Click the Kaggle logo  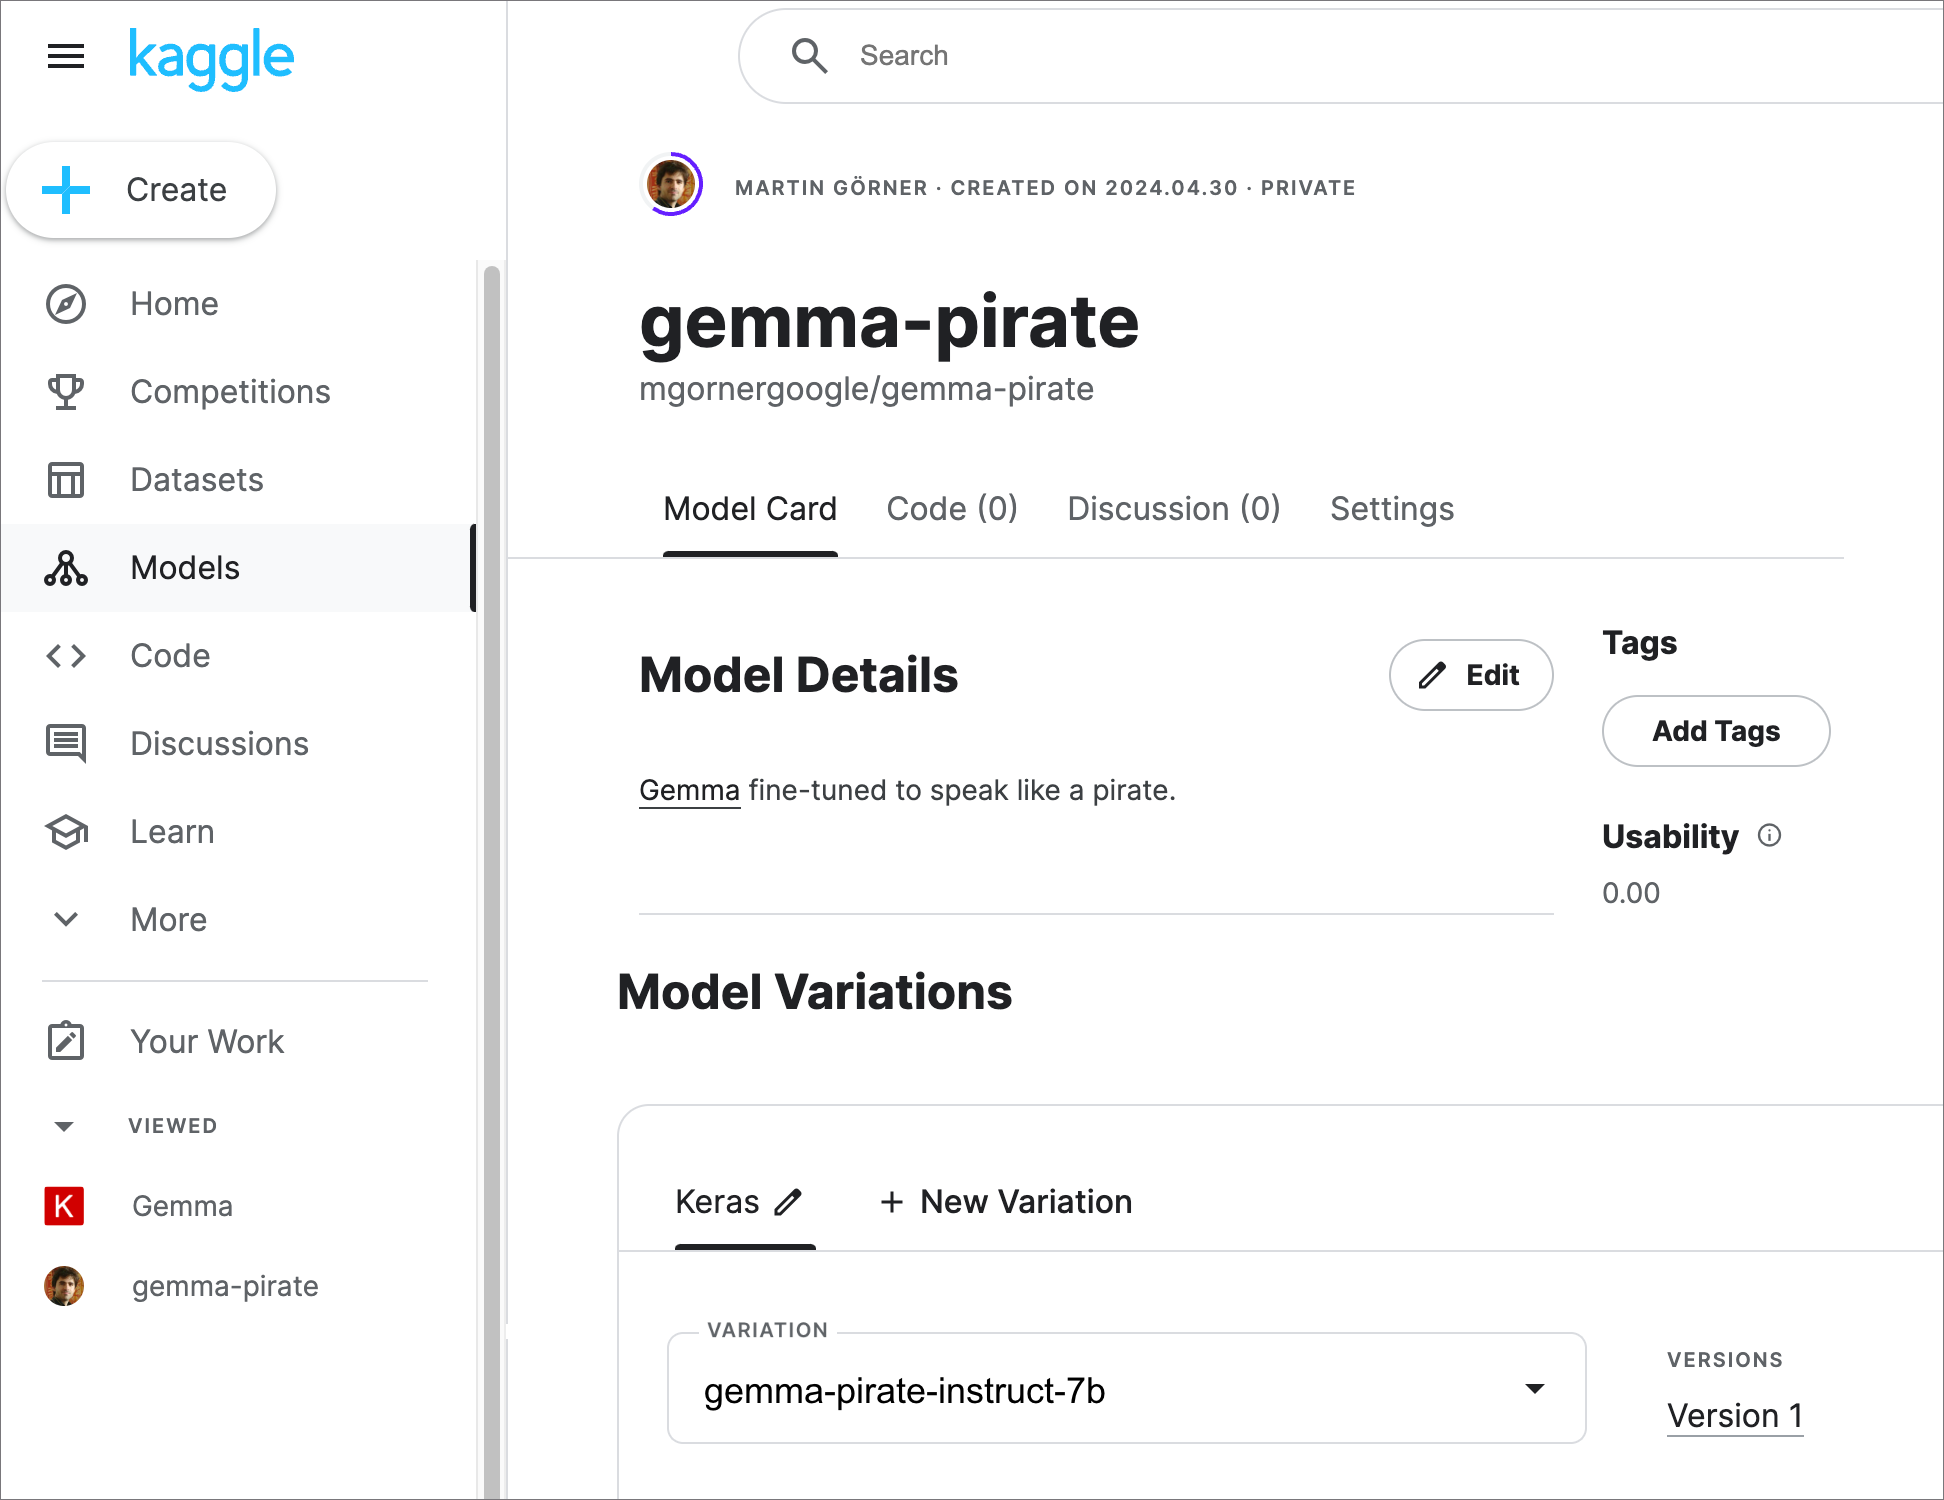pyautogui.click(x=211, y=58)
